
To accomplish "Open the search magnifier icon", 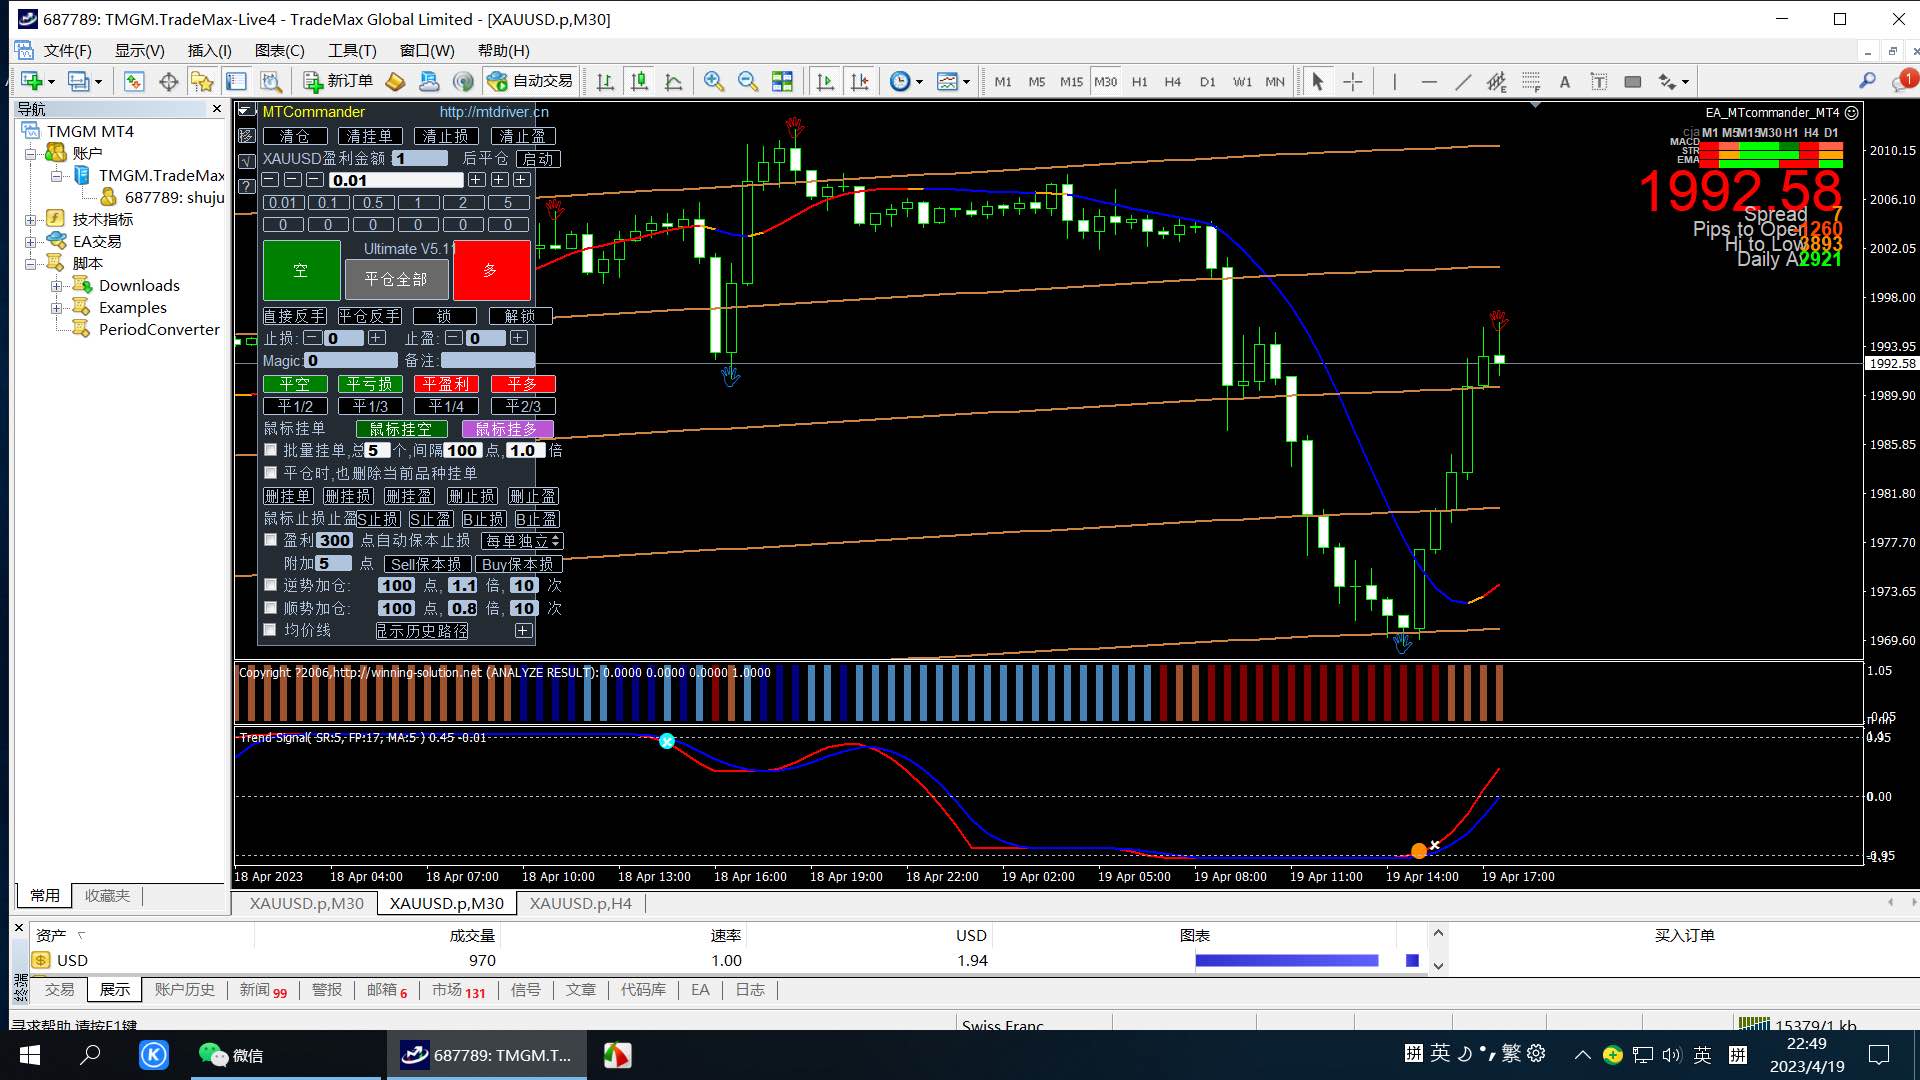I will click(x=1867, y=81).
